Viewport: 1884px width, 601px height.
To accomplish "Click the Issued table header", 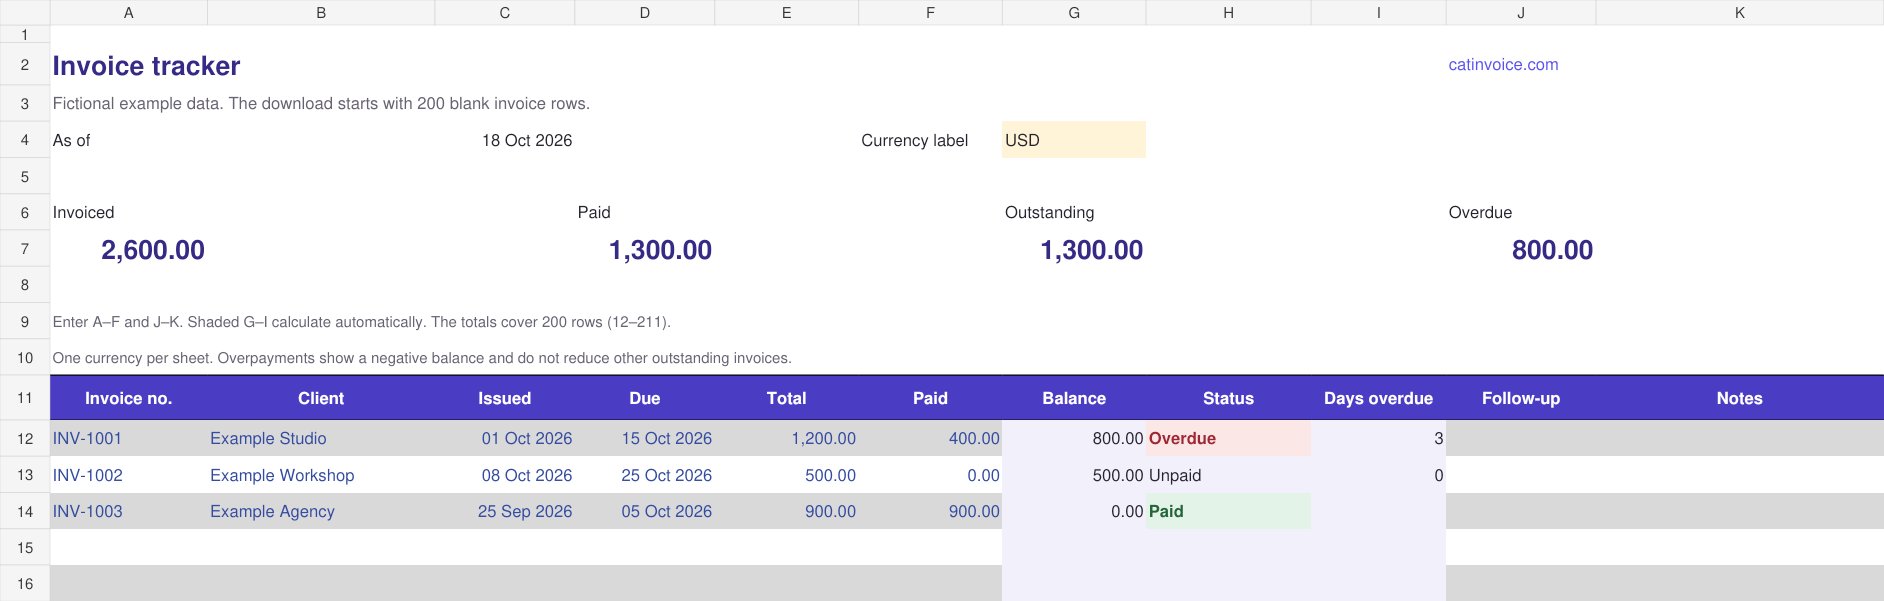I will 505,398.
